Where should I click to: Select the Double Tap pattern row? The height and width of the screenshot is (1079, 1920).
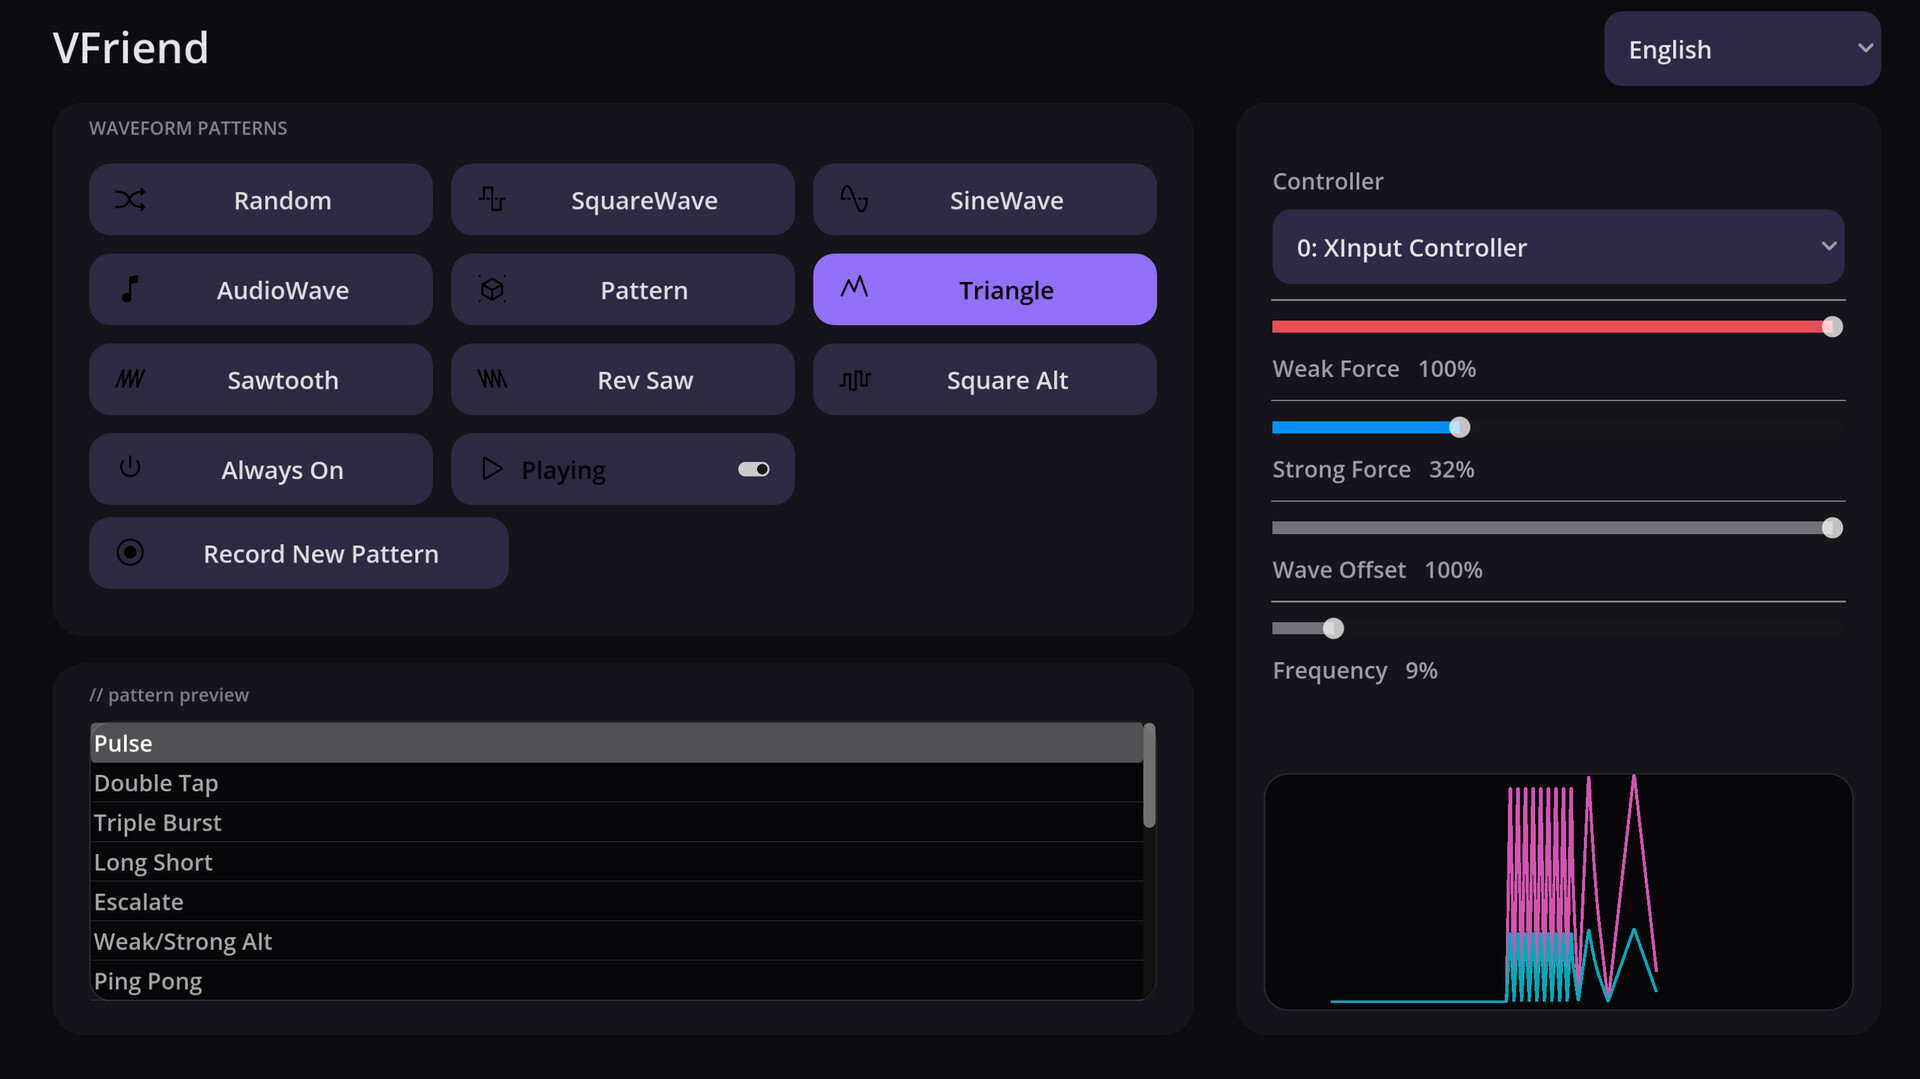click(617, 783)
